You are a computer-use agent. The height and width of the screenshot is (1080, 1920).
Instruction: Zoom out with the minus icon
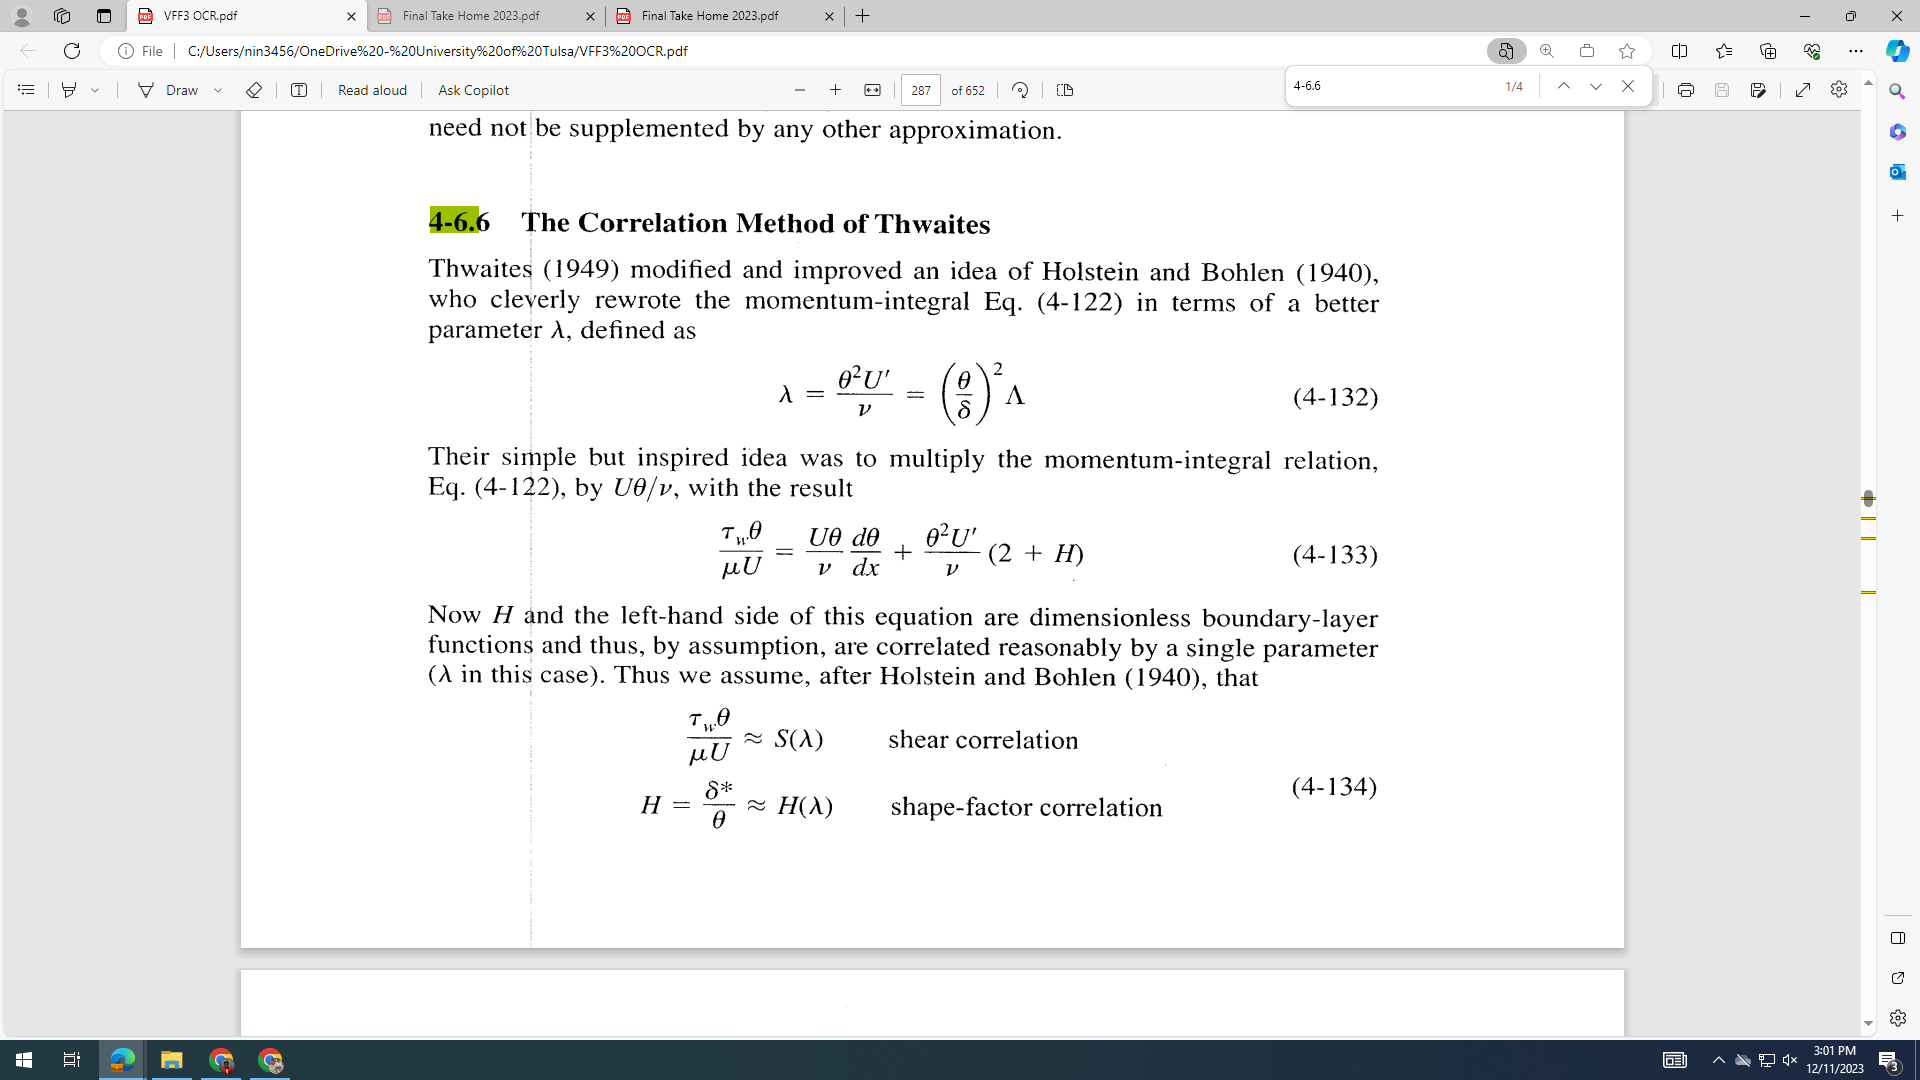tap(800, 90)
